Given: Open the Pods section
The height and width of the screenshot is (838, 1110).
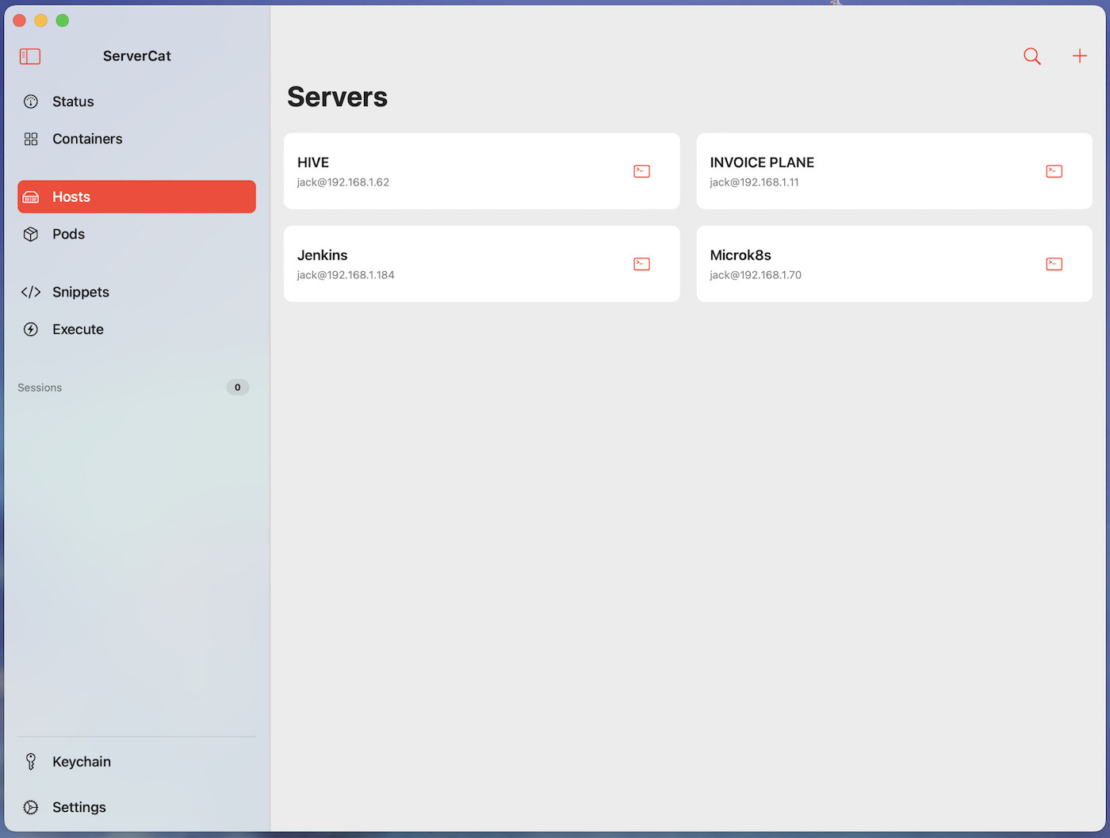Looking at the screenshot, I should click(x=68, y=234).
